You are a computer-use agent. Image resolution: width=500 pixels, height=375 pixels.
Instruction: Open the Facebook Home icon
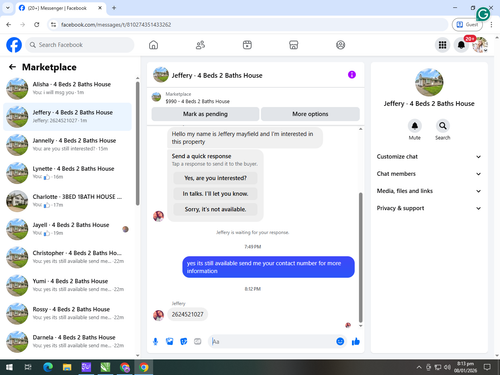tap(153, 45)
